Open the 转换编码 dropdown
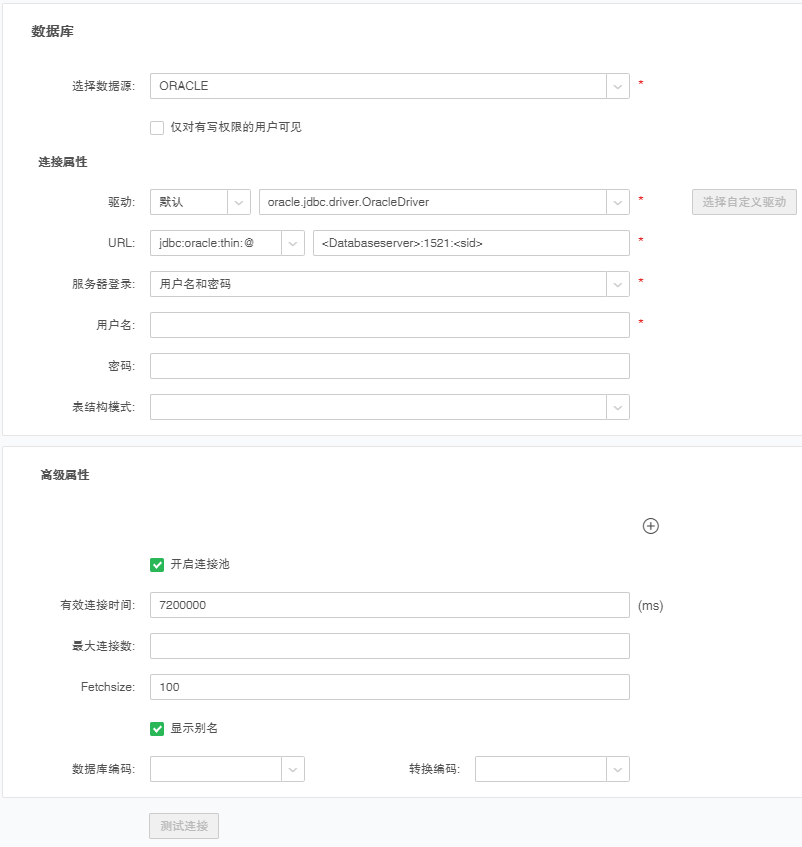Viewport: 802px width, 847px height. pyautogui.click(x=617, y=769)
